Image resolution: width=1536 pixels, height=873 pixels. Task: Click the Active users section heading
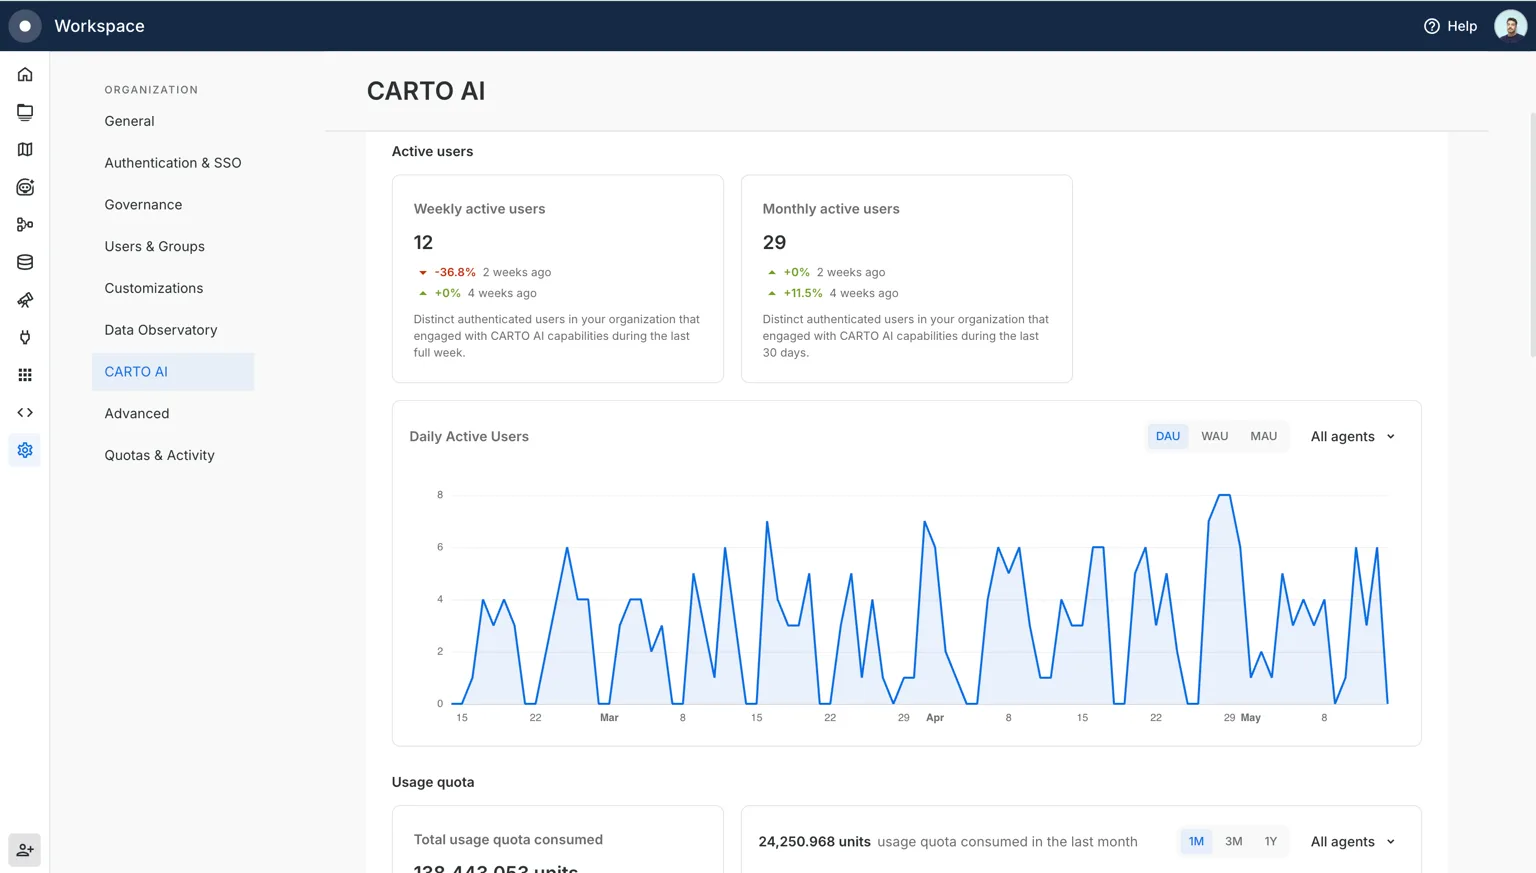(x=432, y=151)
